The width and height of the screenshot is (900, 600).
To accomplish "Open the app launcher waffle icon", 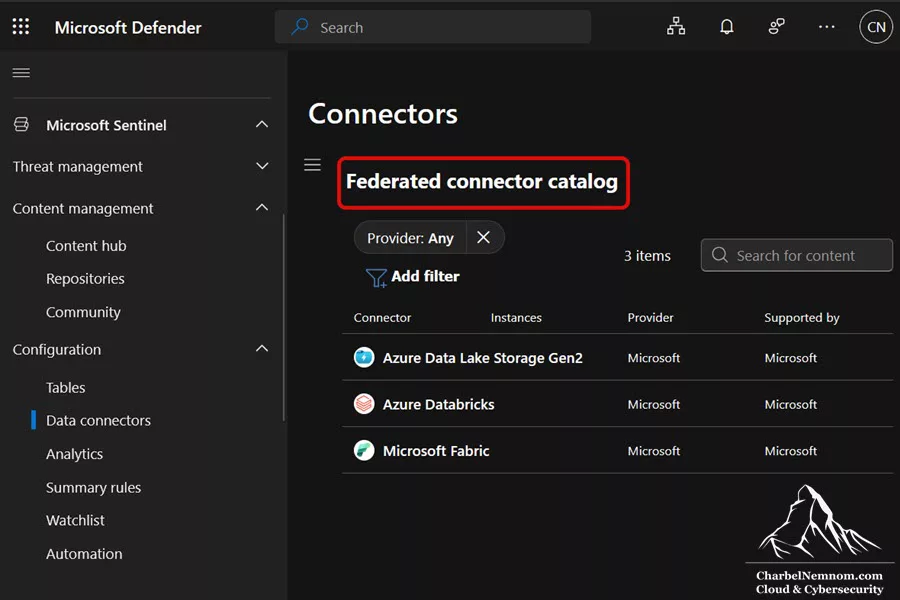I will coord(21,26).
